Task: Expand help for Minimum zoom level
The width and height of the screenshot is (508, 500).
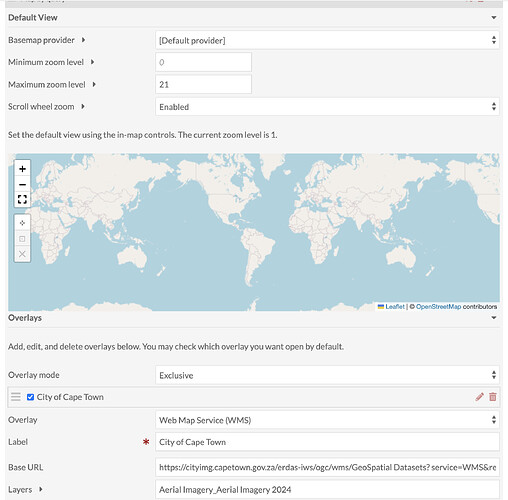Action: [x=92, y=62]
